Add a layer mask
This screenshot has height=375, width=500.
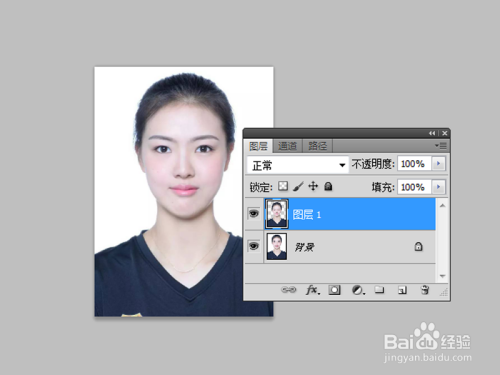pyautogui.click(x=334, y=290)
